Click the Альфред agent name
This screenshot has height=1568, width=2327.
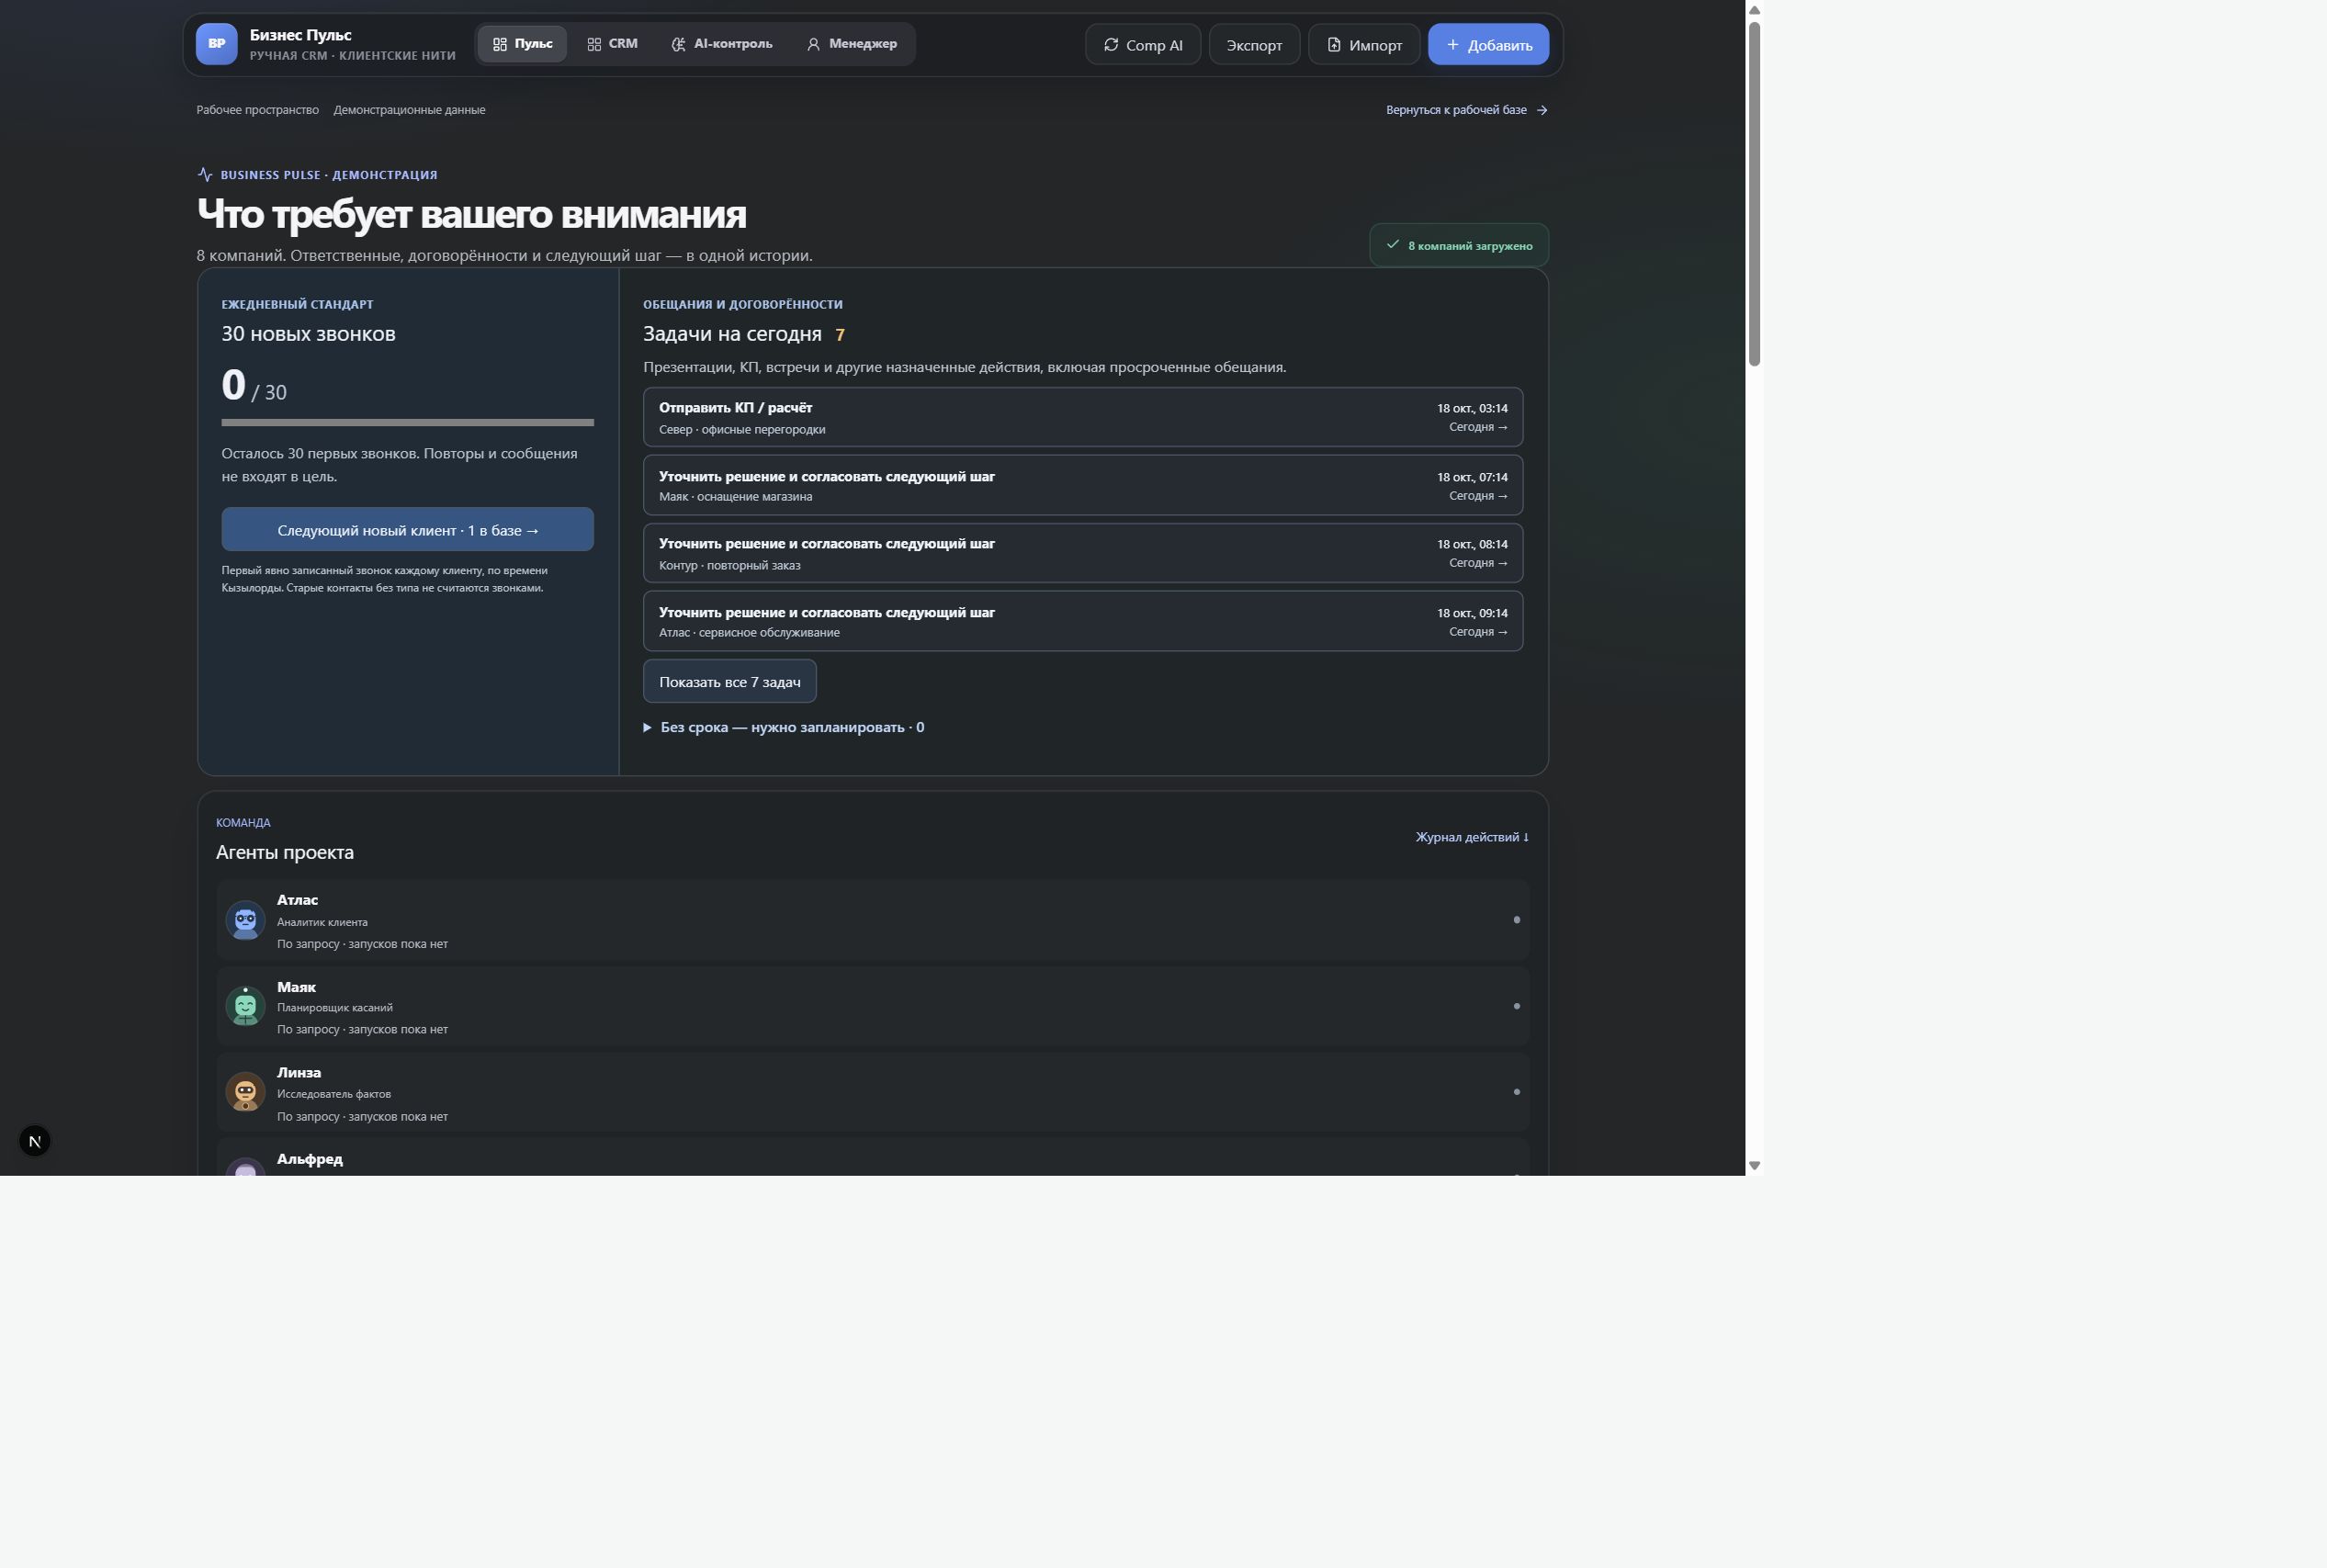(x=310, y=1159)
